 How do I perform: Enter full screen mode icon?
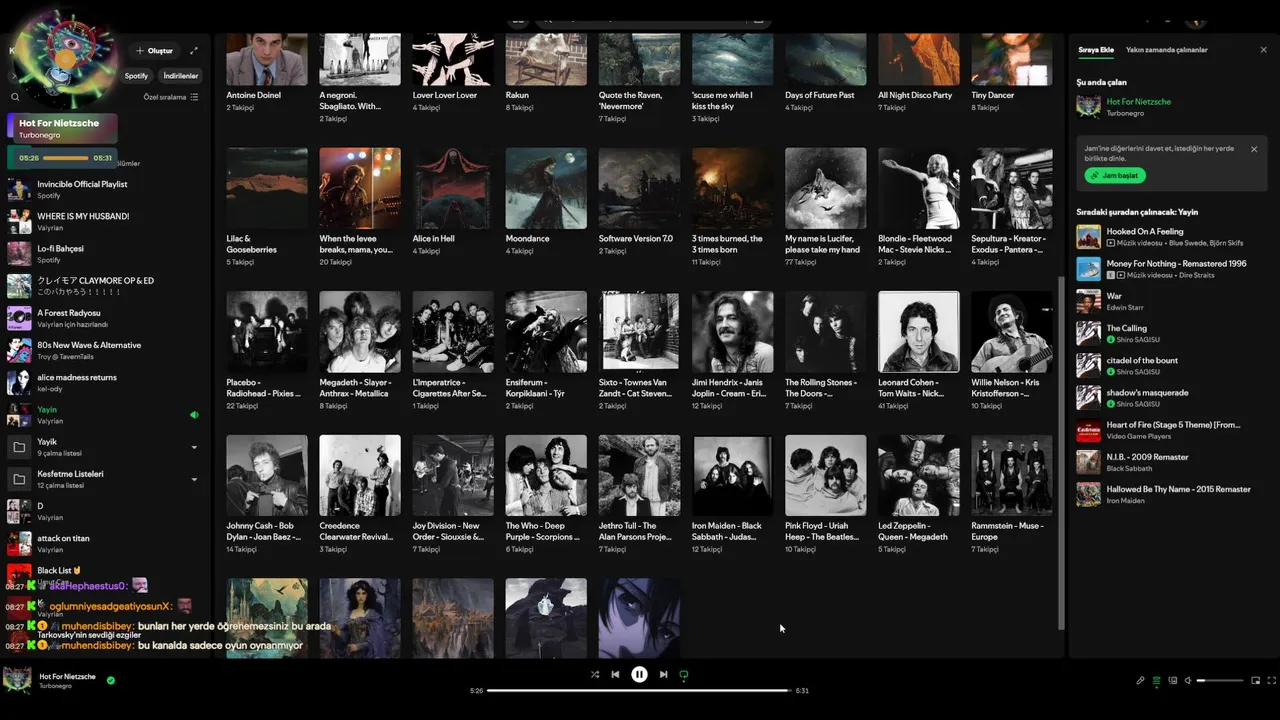pyautogui.click(x=1272, y=681)
